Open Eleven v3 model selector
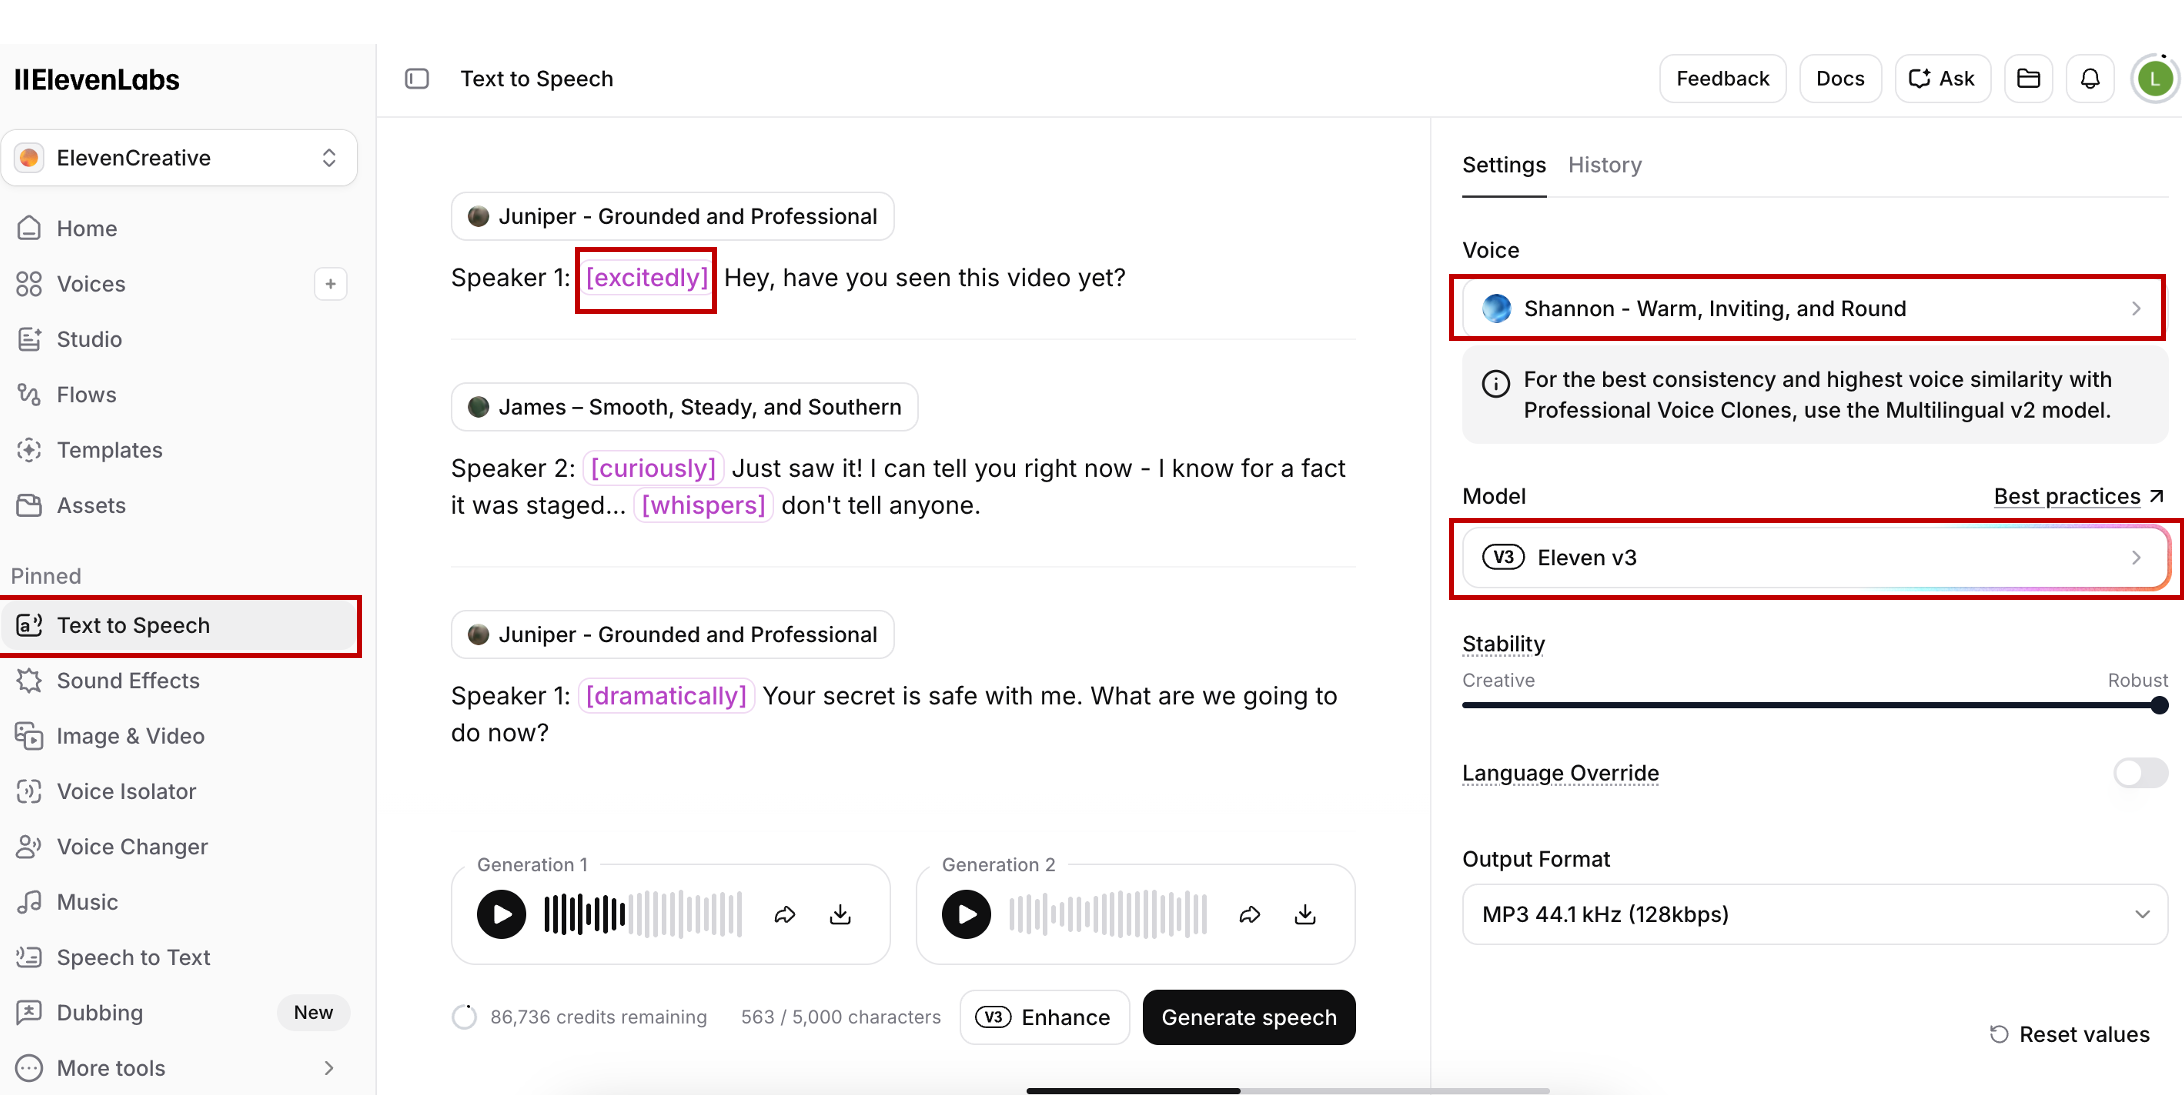The width and height of the screenshot is (2184, 1100). coord(1814,558)
